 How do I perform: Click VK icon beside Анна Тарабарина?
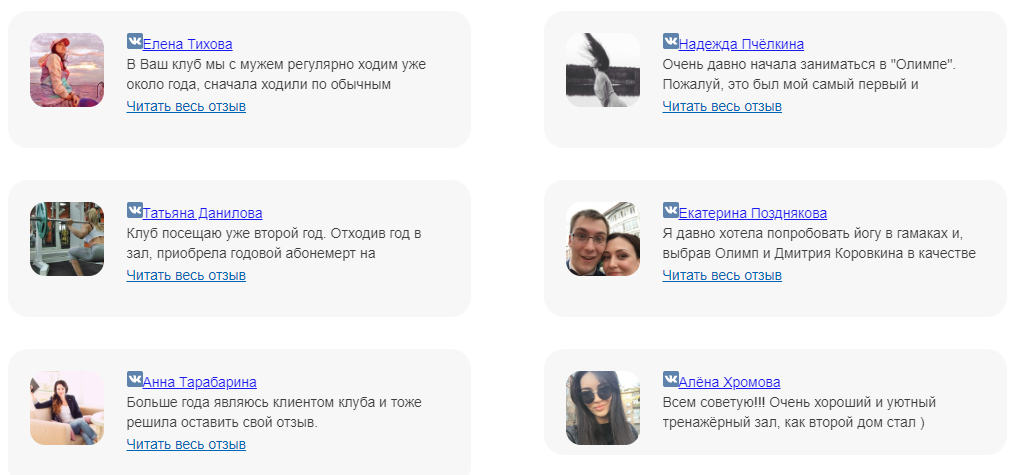(135, 379)
